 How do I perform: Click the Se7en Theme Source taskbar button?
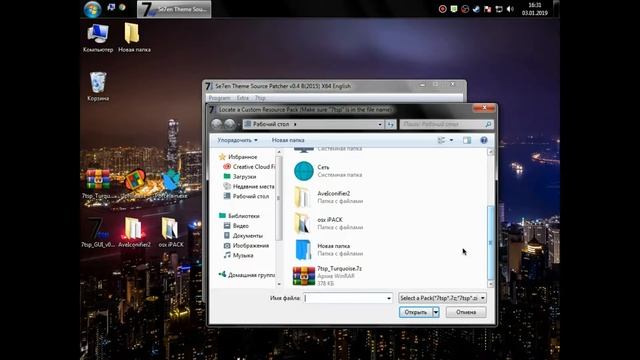click(x=174, y=9)
